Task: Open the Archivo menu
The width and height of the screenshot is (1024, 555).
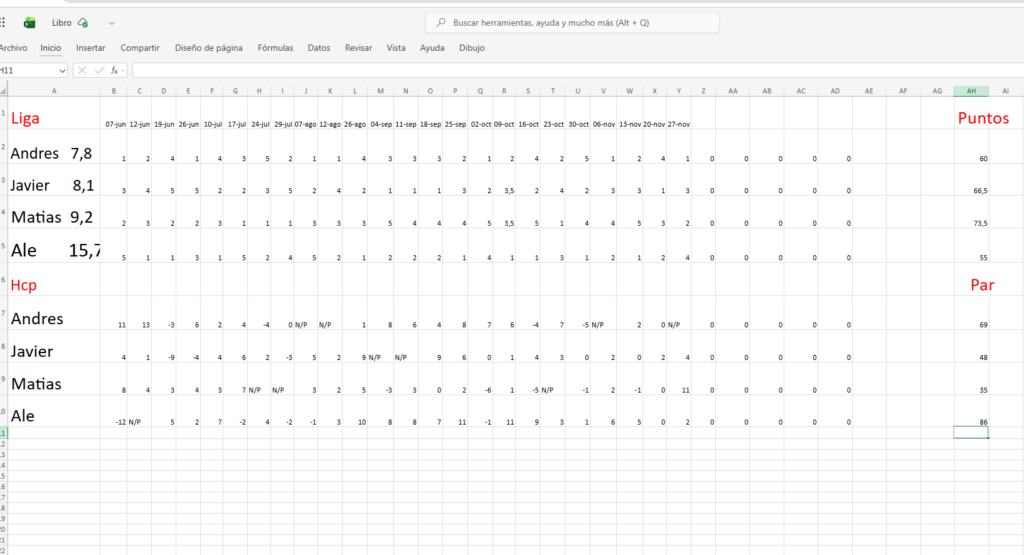Action: coord(13,47)
